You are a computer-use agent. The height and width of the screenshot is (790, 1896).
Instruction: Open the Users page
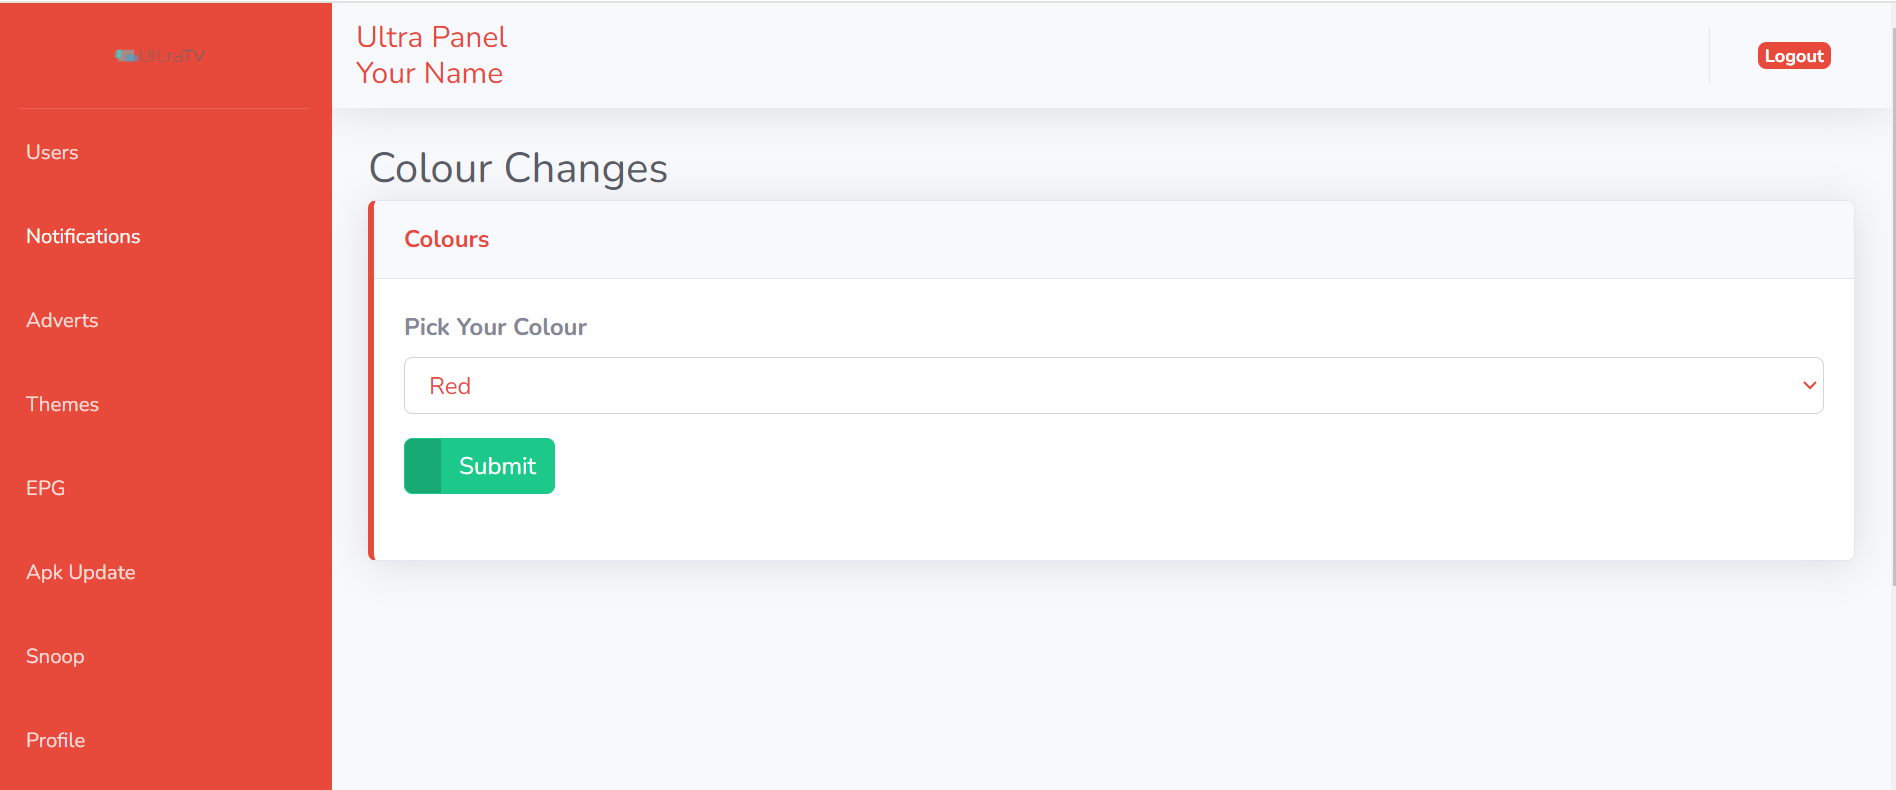(x=52, y=152)
